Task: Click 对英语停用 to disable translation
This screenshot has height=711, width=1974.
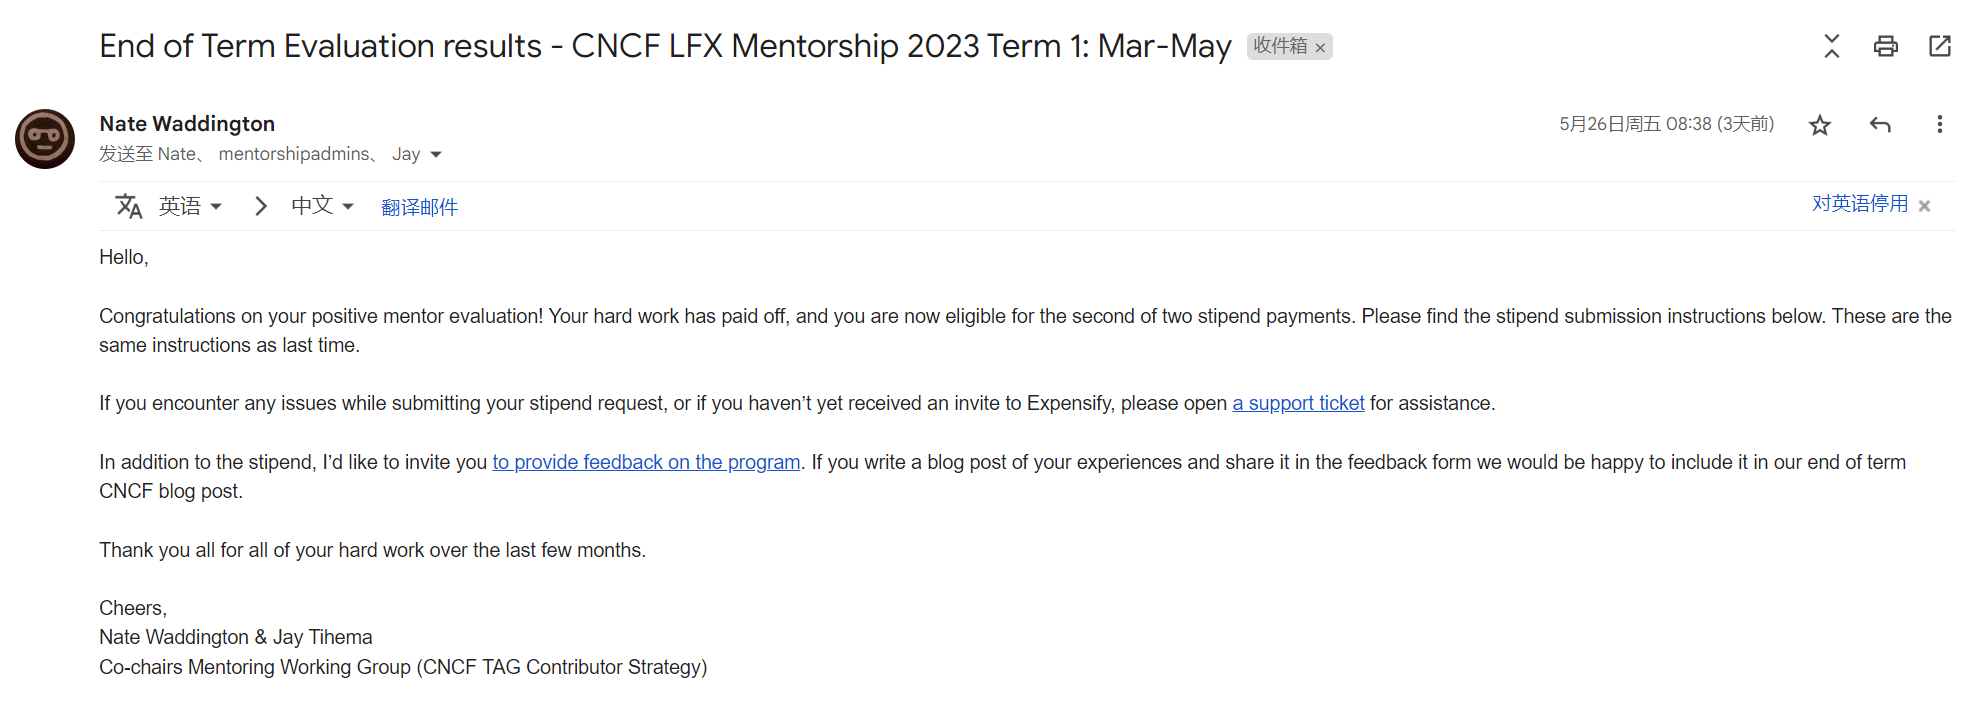Action: pyautogui.click(x=1859, y=204)
